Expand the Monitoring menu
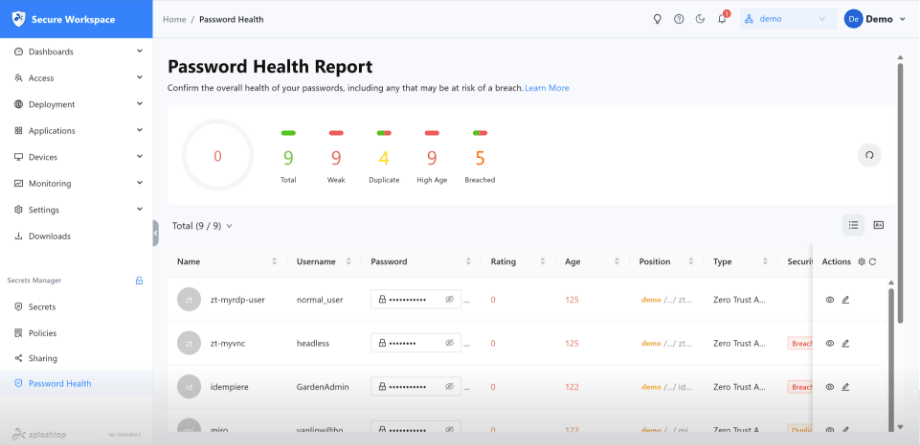920x445 pixels. point(76,184)
